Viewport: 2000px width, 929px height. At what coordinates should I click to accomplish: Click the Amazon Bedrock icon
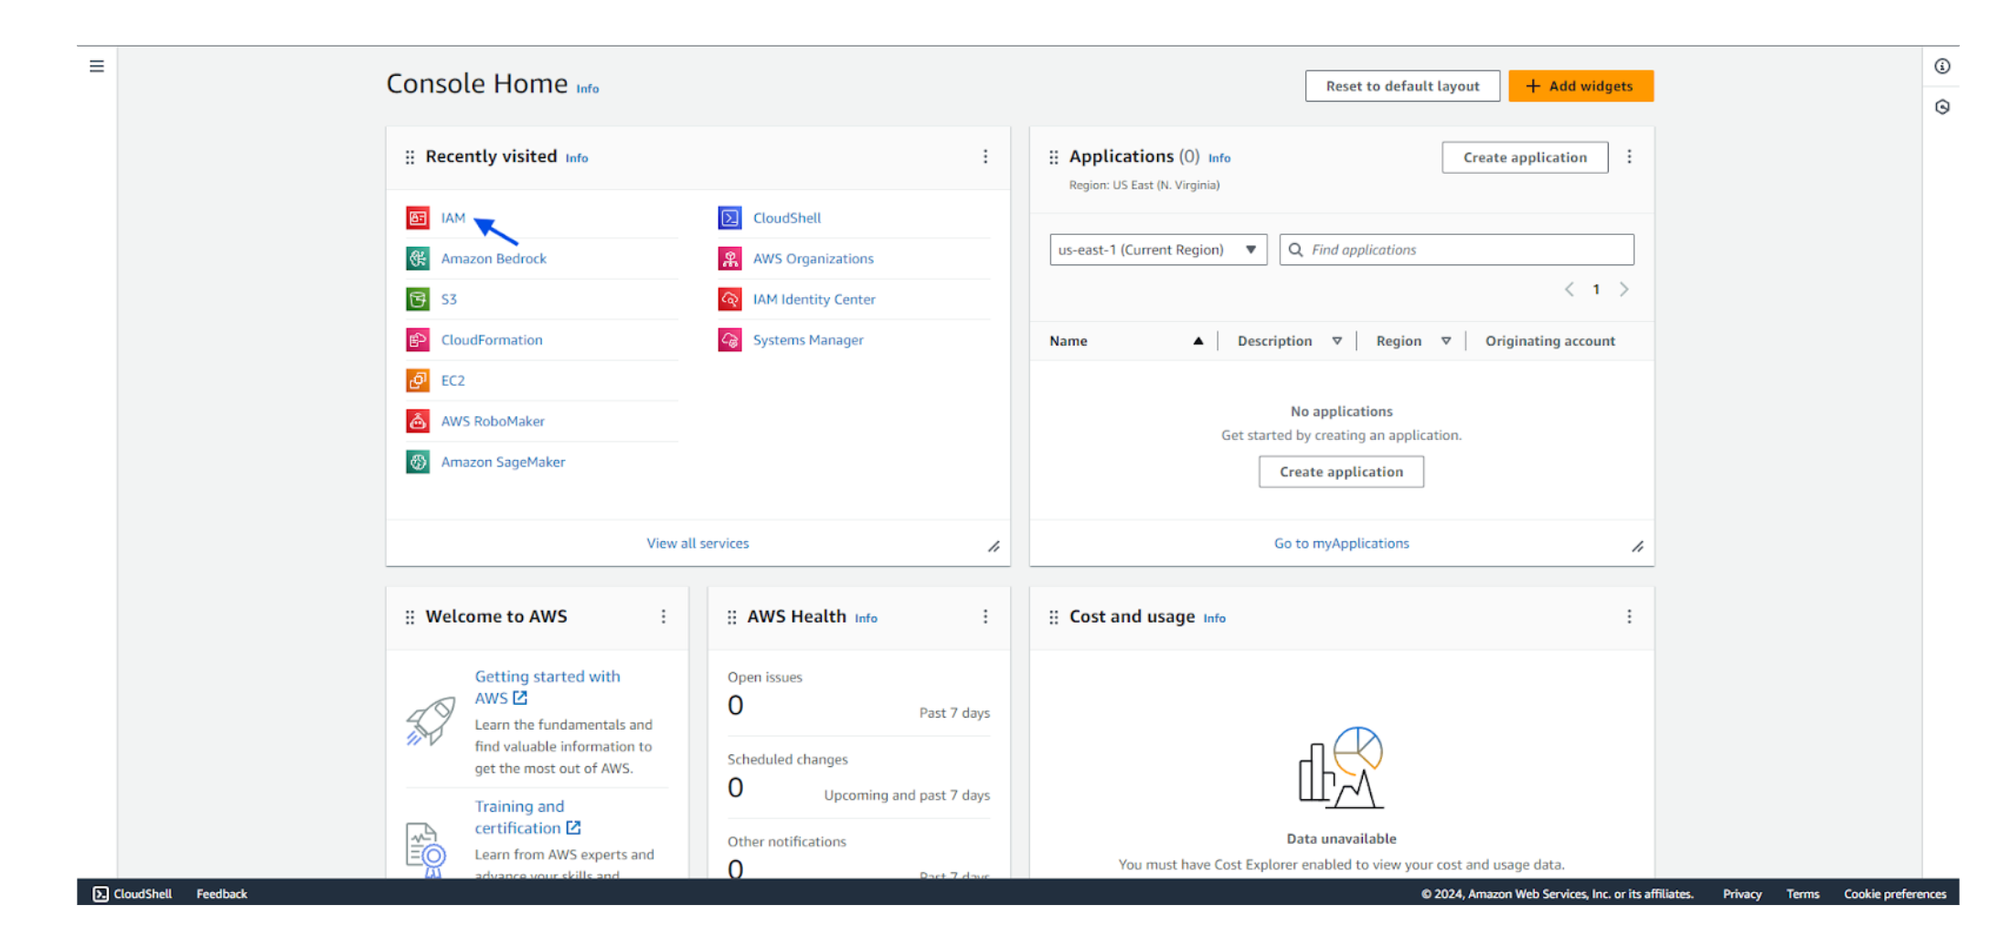click(418, 259)
